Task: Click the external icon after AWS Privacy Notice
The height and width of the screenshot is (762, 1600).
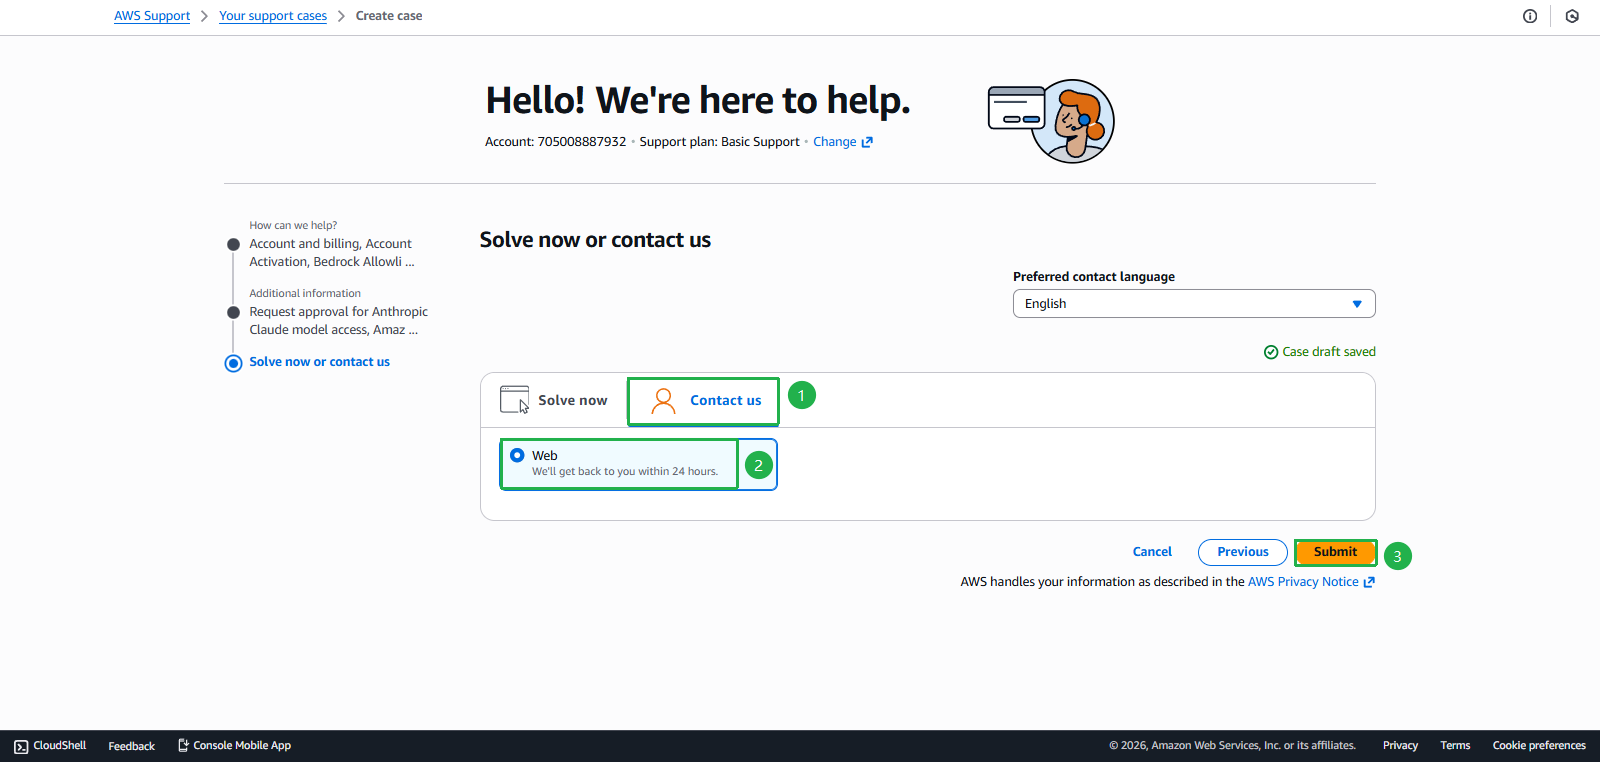Action: [x=1369, y=582]
